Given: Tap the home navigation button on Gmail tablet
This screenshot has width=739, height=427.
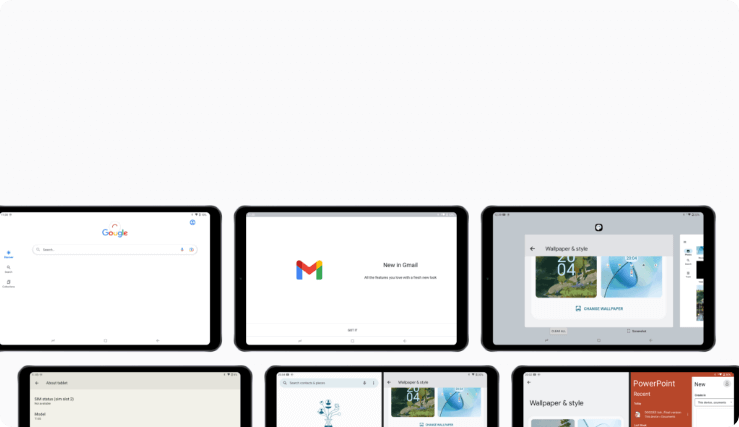Looking at the screenshot, I should click(352, 341).
